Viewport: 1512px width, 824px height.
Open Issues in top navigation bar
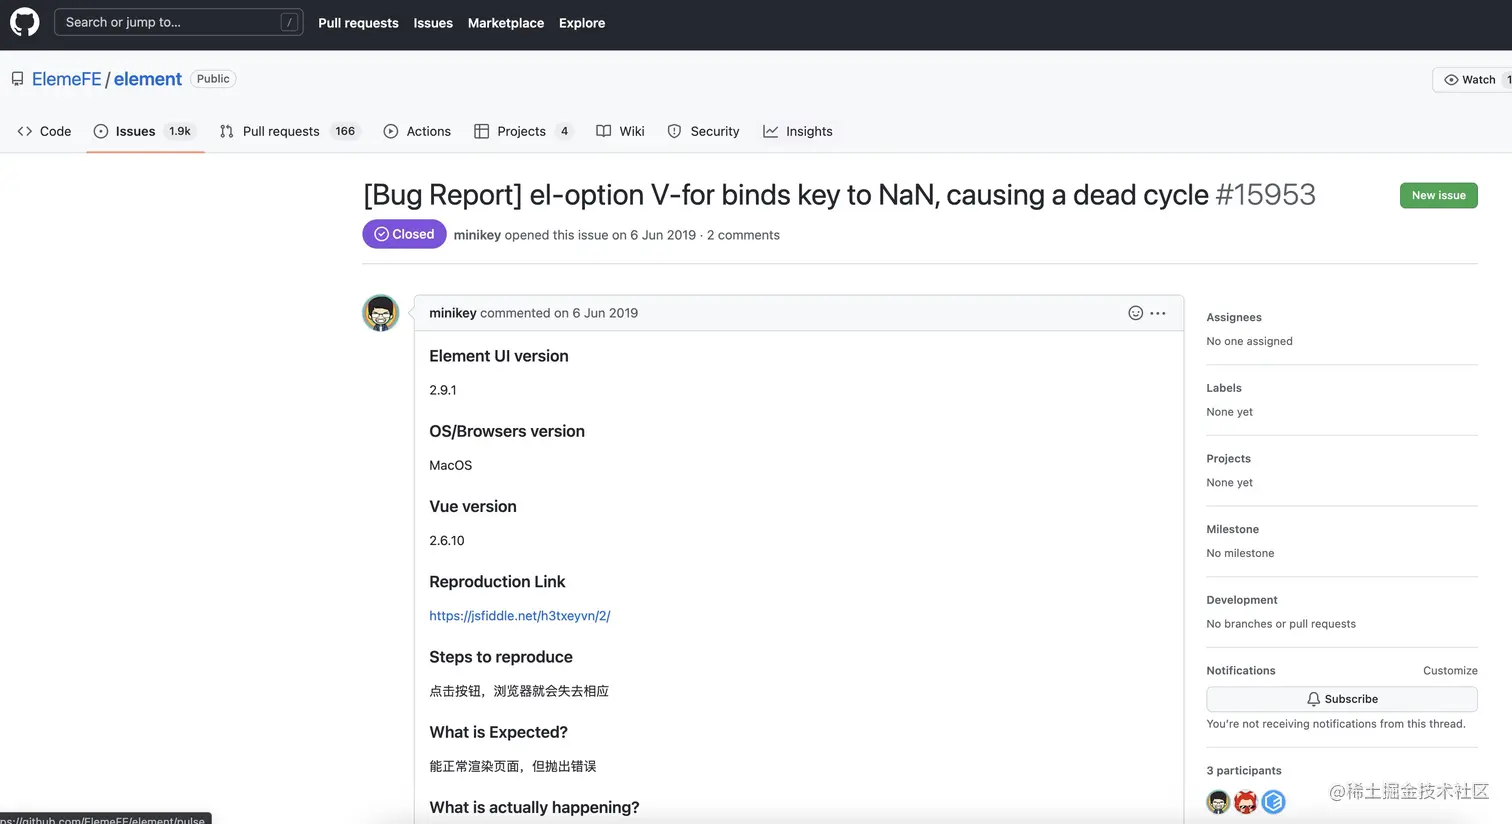click(433, 23)
